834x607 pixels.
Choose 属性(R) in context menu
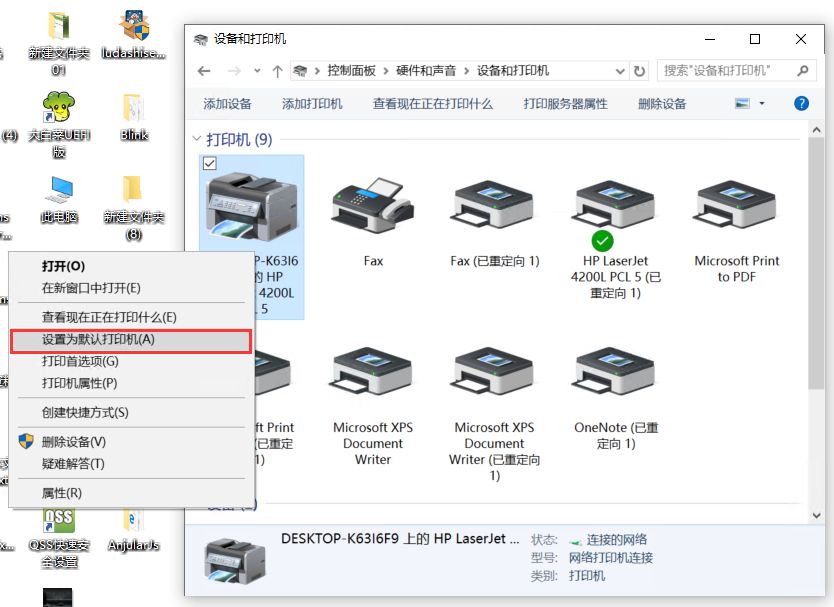pos(131,493)
